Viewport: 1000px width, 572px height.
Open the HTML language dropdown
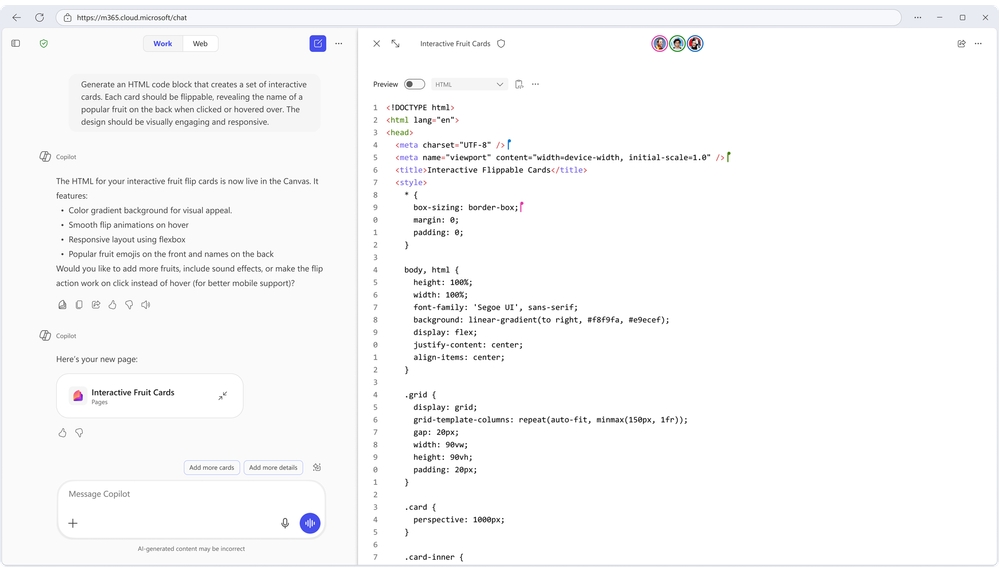click(469, 84)
